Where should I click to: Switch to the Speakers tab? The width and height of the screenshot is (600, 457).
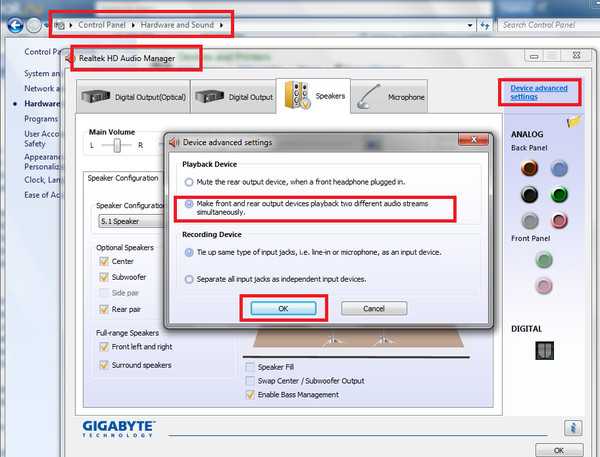pos(313,96)
